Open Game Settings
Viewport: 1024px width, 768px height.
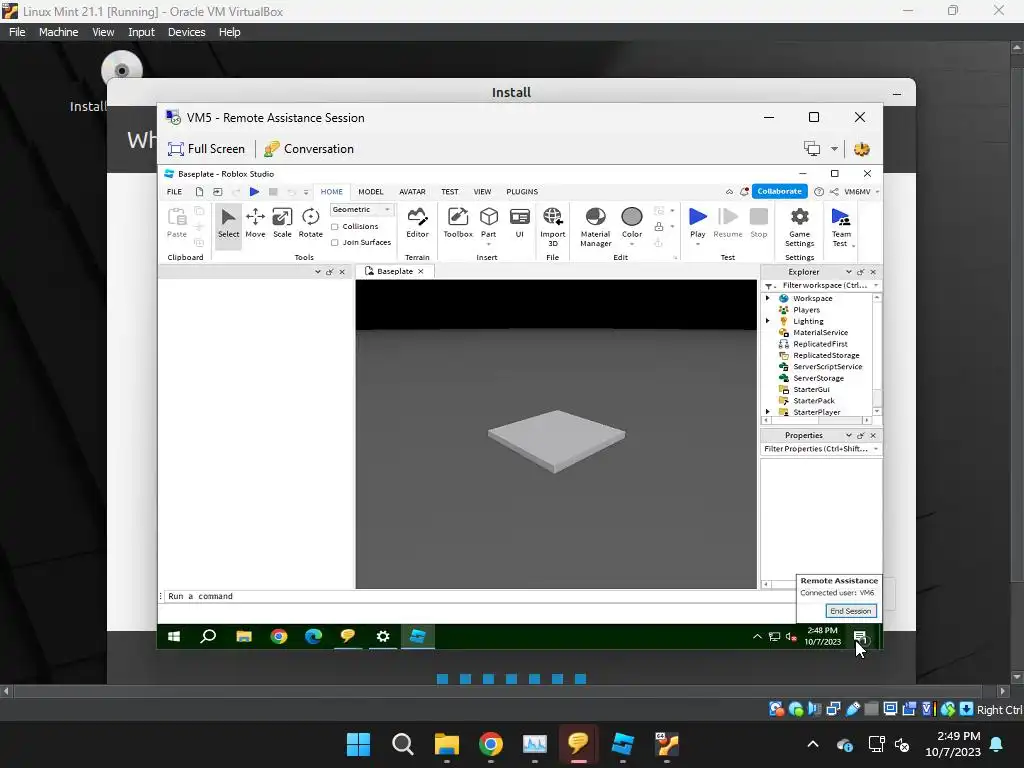[x=799, y=227]
